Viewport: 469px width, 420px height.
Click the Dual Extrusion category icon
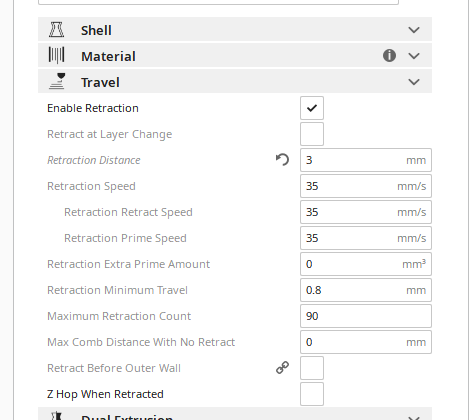coord(57,416)
